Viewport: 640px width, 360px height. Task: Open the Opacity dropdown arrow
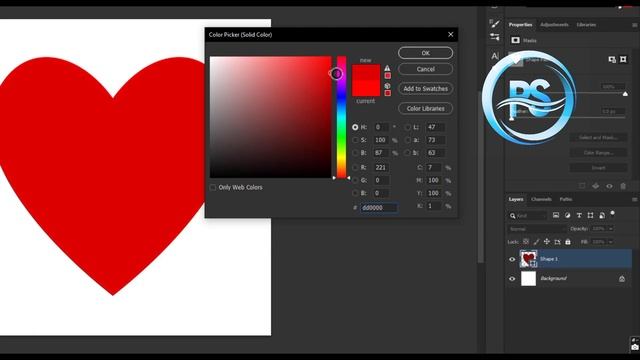(x=611, y=229)
